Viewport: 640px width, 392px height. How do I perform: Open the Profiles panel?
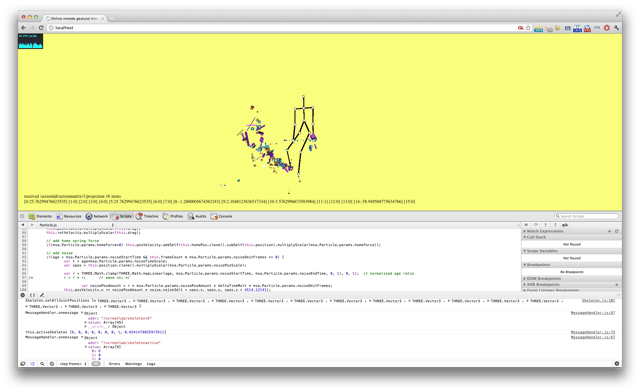coord(173,216)
